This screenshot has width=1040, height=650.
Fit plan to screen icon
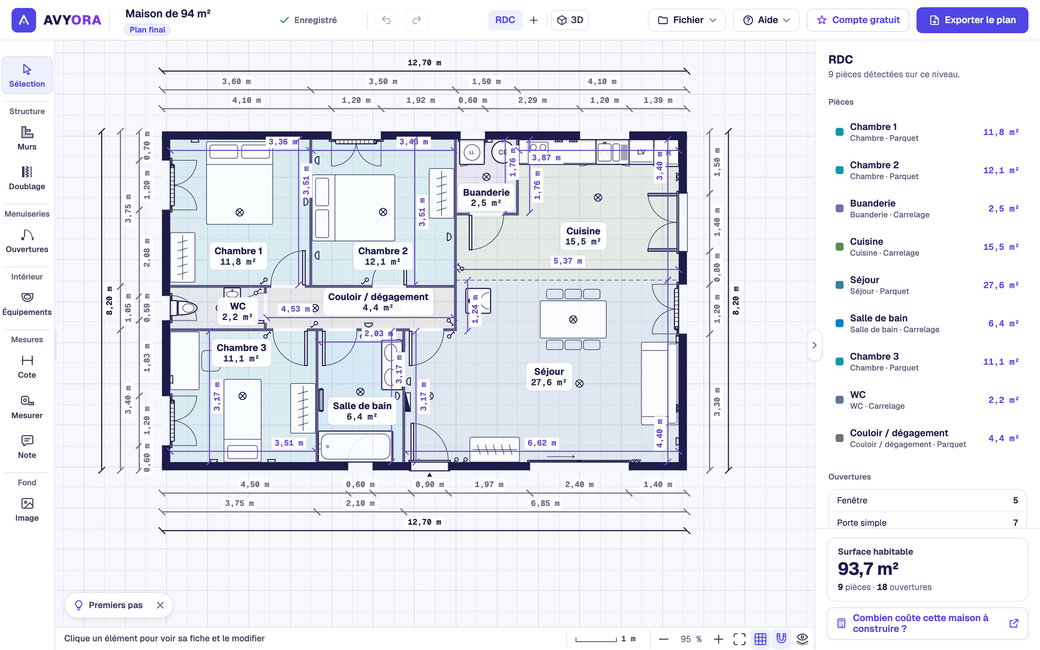tap(740, 639)
